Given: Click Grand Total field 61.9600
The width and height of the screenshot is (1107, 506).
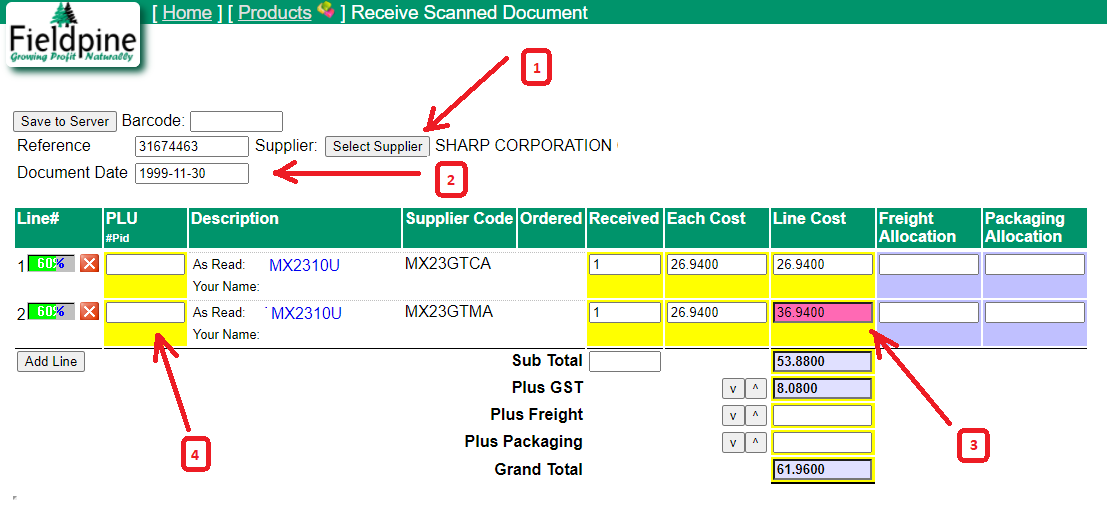Looking at the screenshot, I should click(822, 469).
